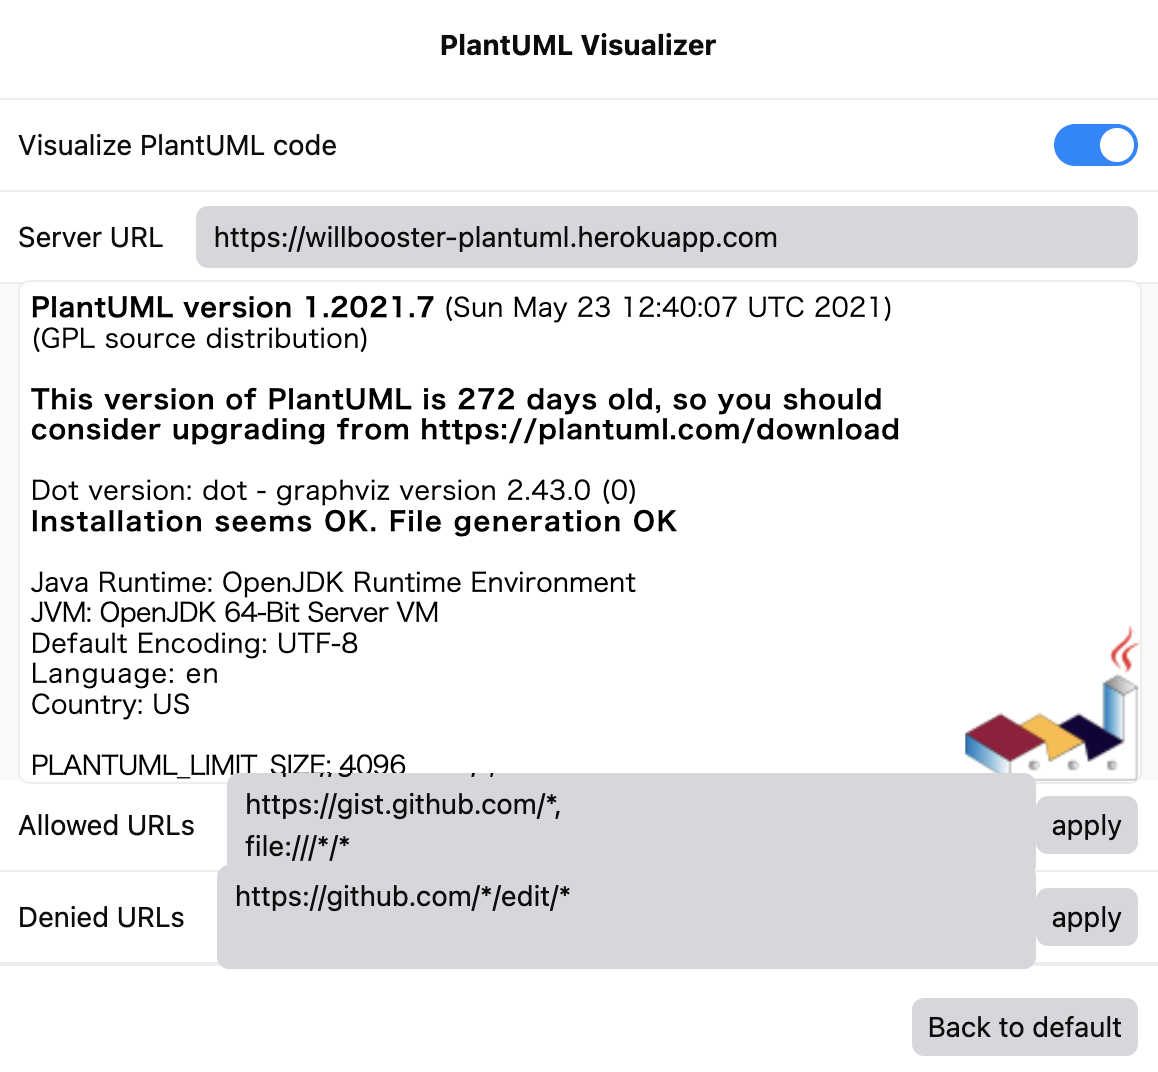Select the willbooster-plantuml.herokuapp.com server address
Viewport: 1158px width, 1072px height.
pos(494,237)
